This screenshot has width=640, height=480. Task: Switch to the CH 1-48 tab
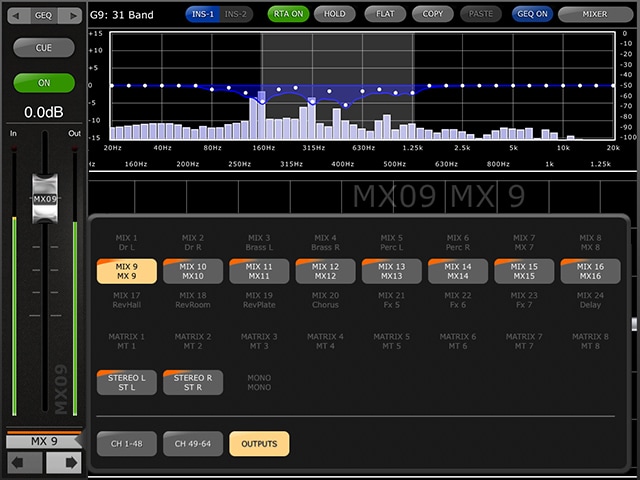[x=126, y=443]
